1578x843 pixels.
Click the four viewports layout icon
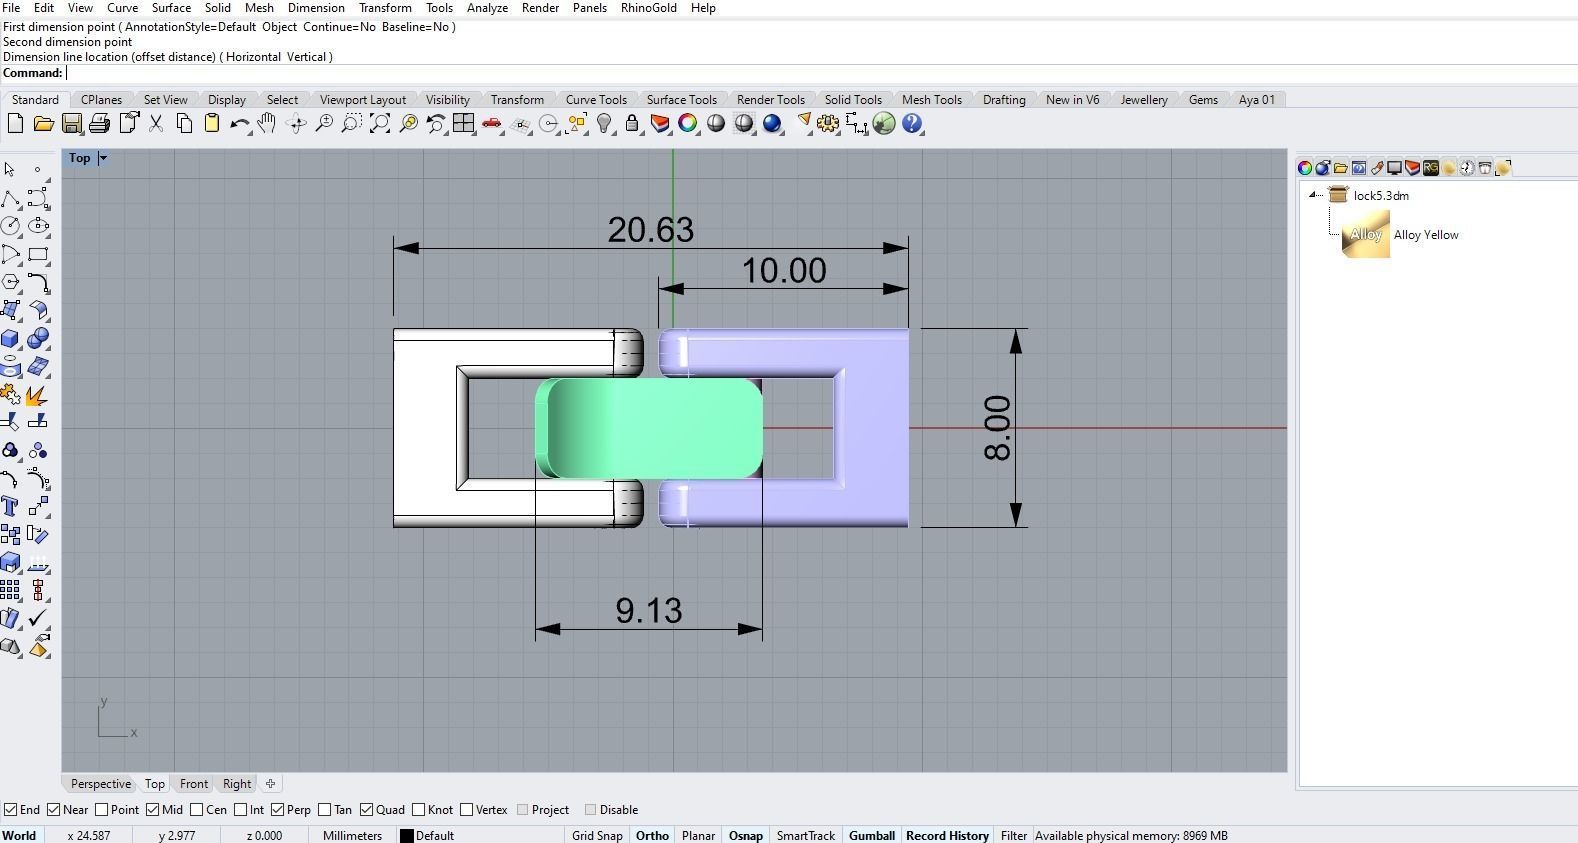464,123
